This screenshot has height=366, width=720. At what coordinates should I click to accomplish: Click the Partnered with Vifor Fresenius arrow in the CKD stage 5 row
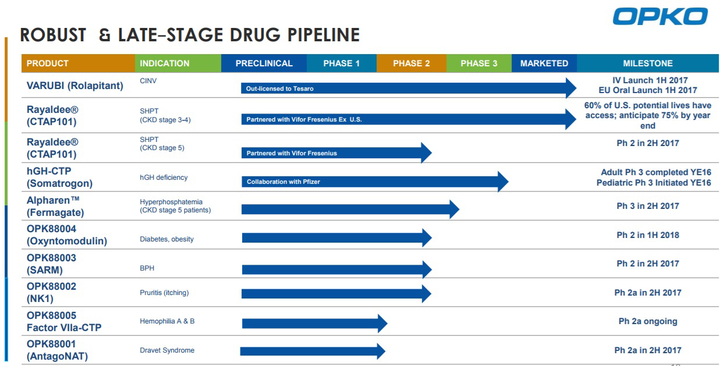337,152
